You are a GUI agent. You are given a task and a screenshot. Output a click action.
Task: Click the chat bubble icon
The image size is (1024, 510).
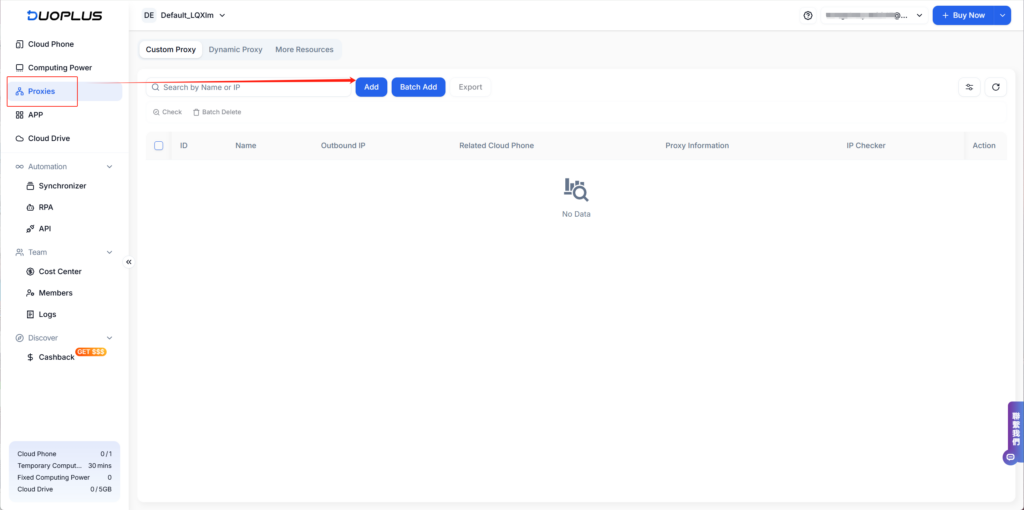pos(1011,457)
